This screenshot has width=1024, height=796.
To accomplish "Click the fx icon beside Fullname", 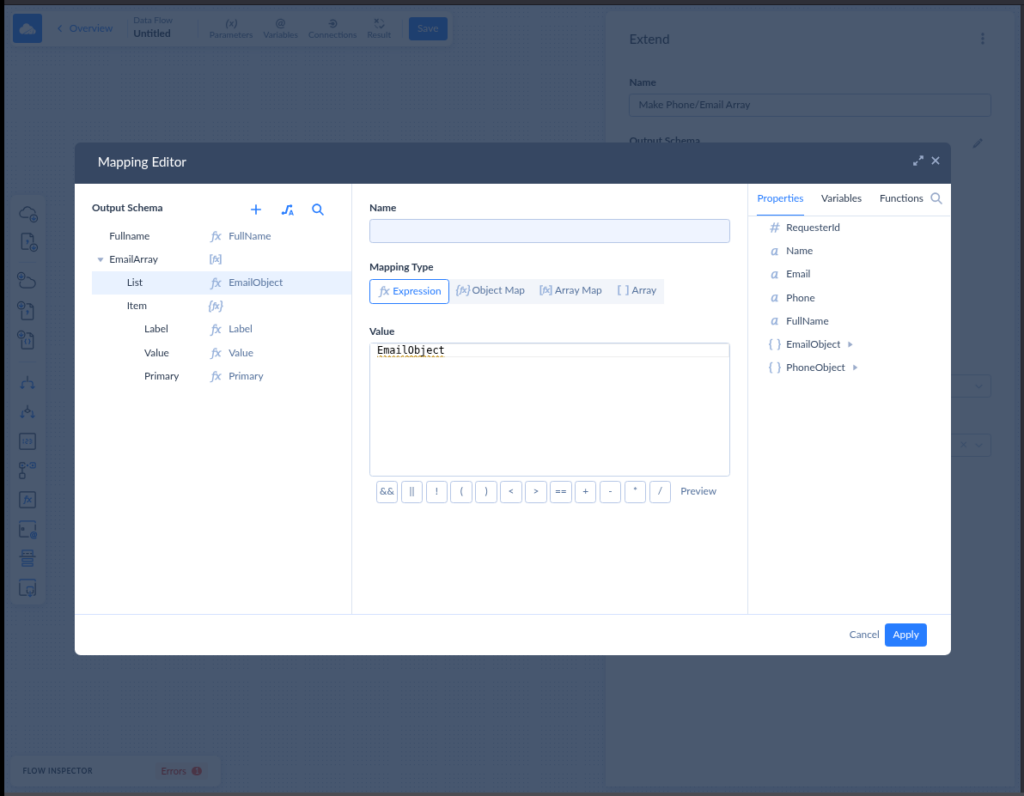I will tap(216, 236).
